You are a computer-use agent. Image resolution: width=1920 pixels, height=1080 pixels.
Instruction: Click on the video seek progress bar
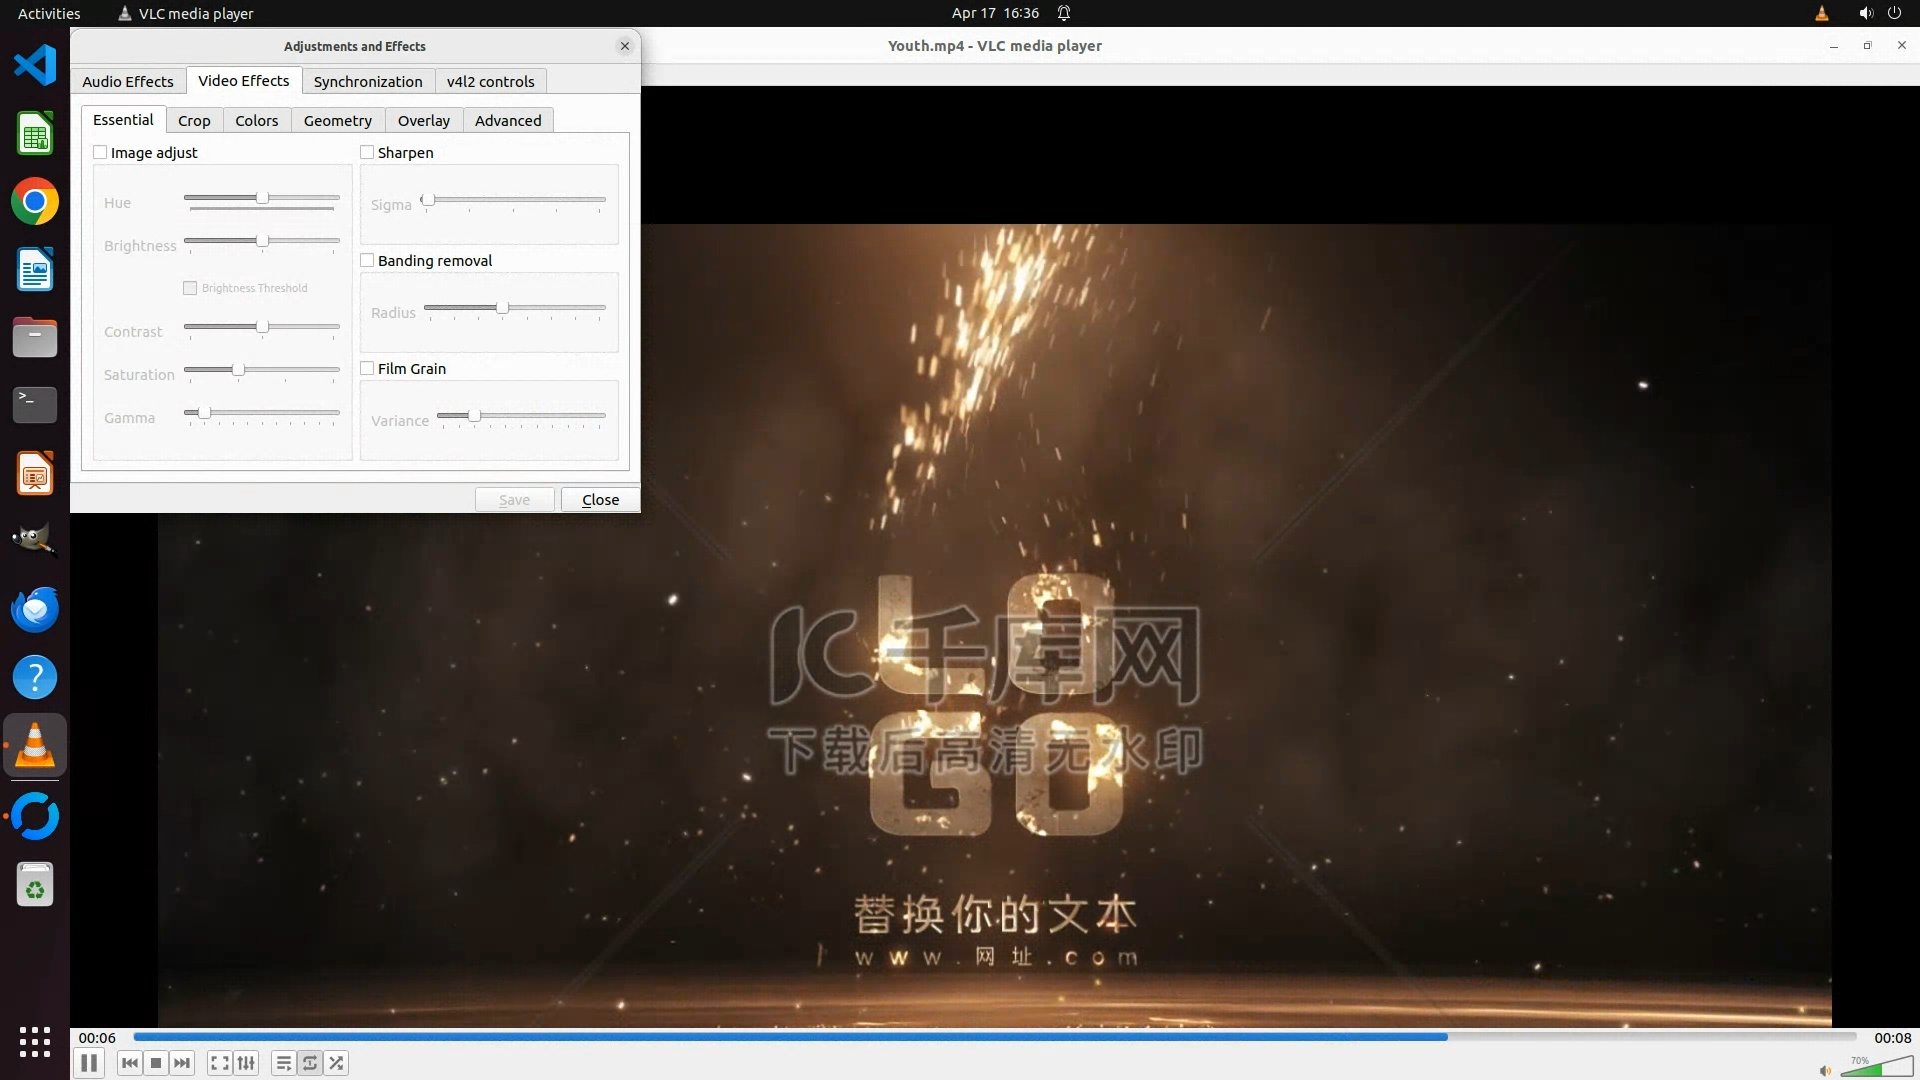point(994,1037)
